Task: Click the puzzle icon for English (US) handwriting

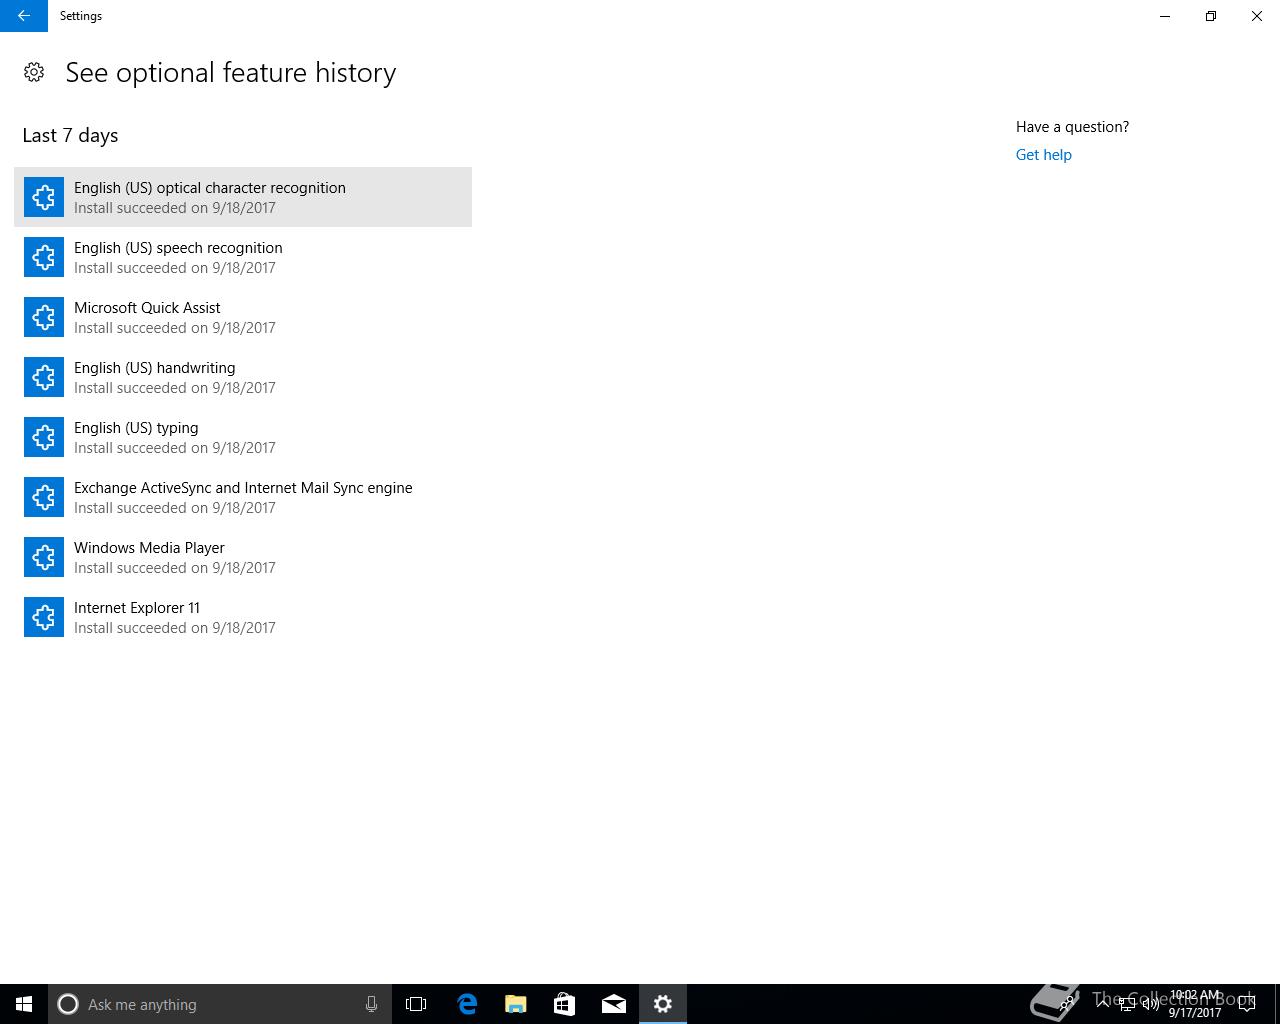Action: pos(44,377)
